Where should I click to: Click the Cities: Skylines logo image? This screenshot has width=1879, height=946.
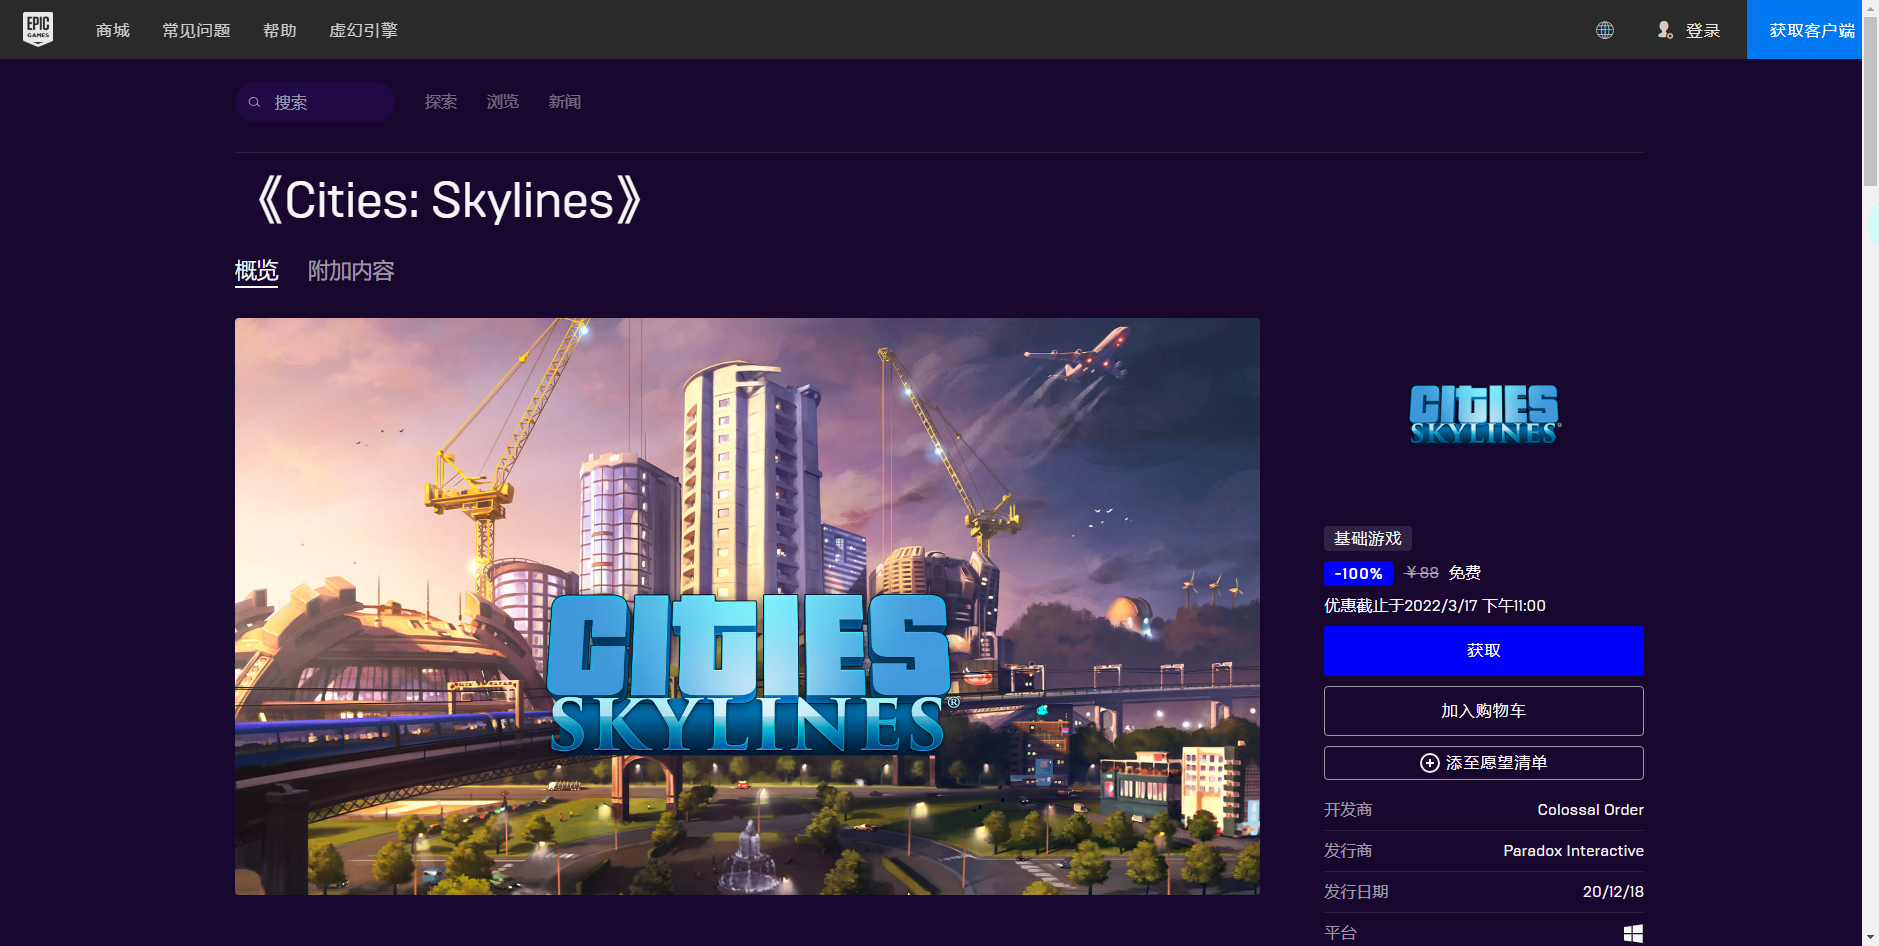click(1483, 414)
